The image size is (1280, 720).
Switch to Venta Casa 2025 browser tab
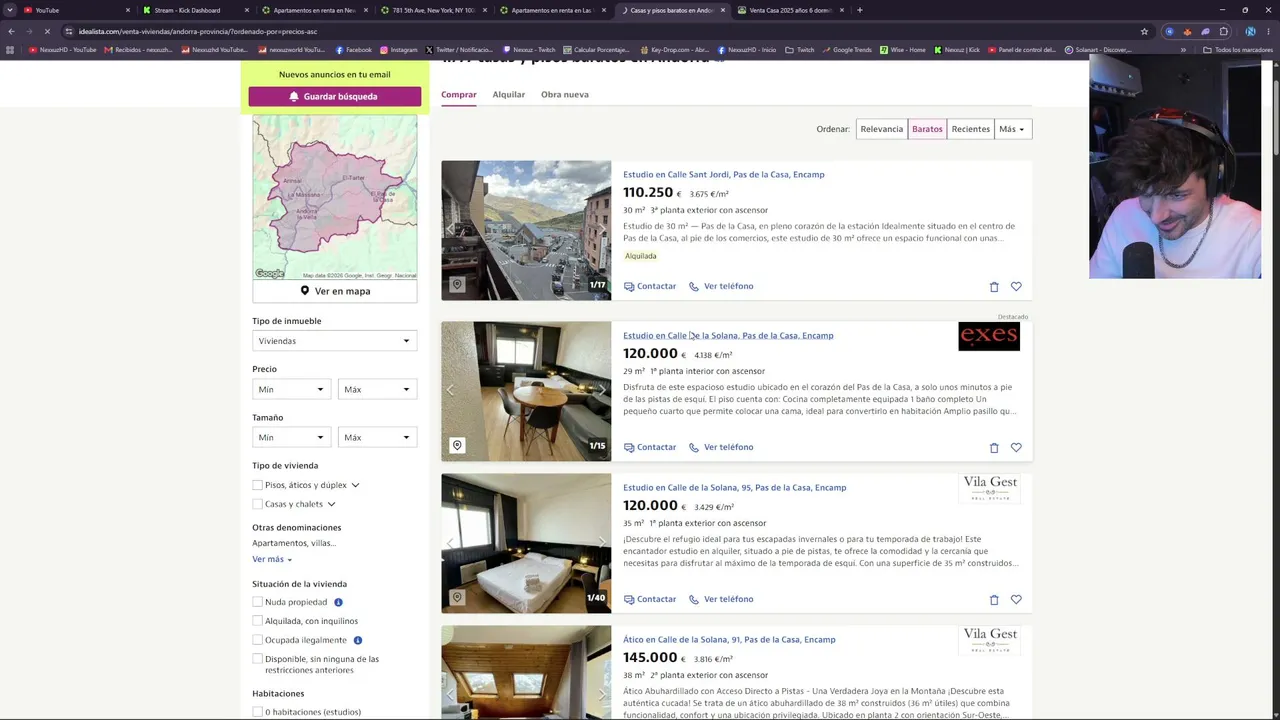790,10
